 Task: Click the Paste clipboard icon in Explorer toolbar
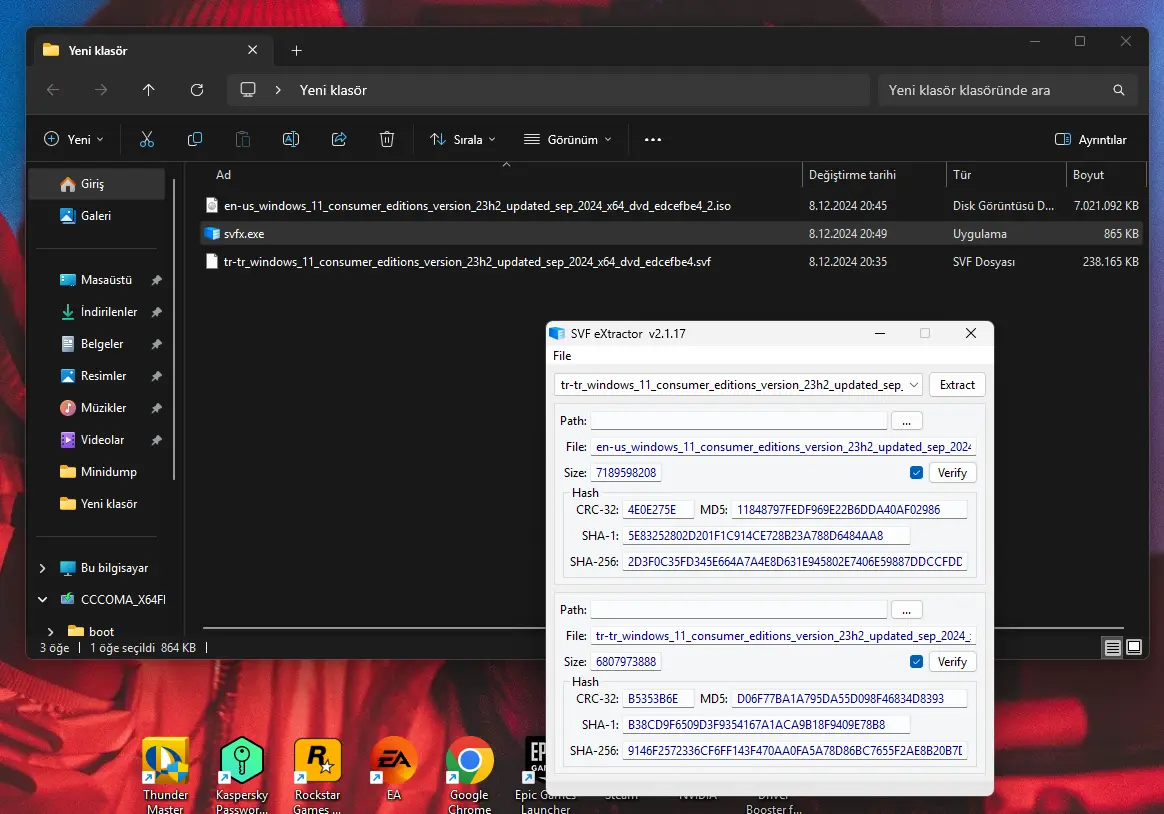point(243,139)
